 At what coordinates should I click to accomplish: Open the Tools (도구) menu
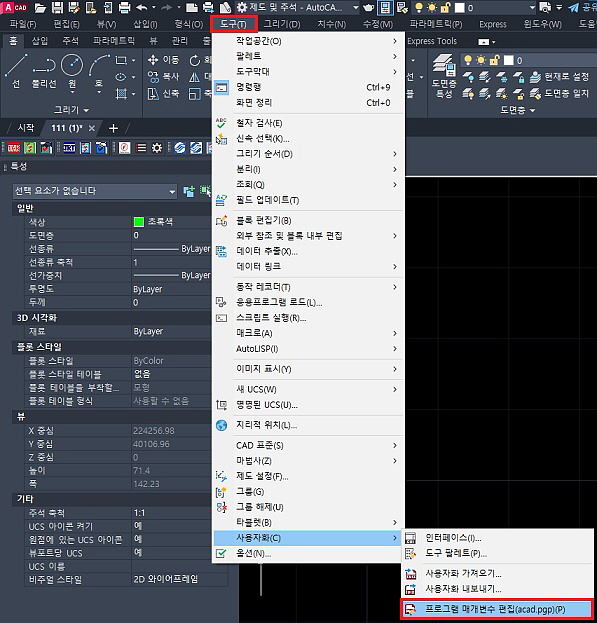coord(234,24)
